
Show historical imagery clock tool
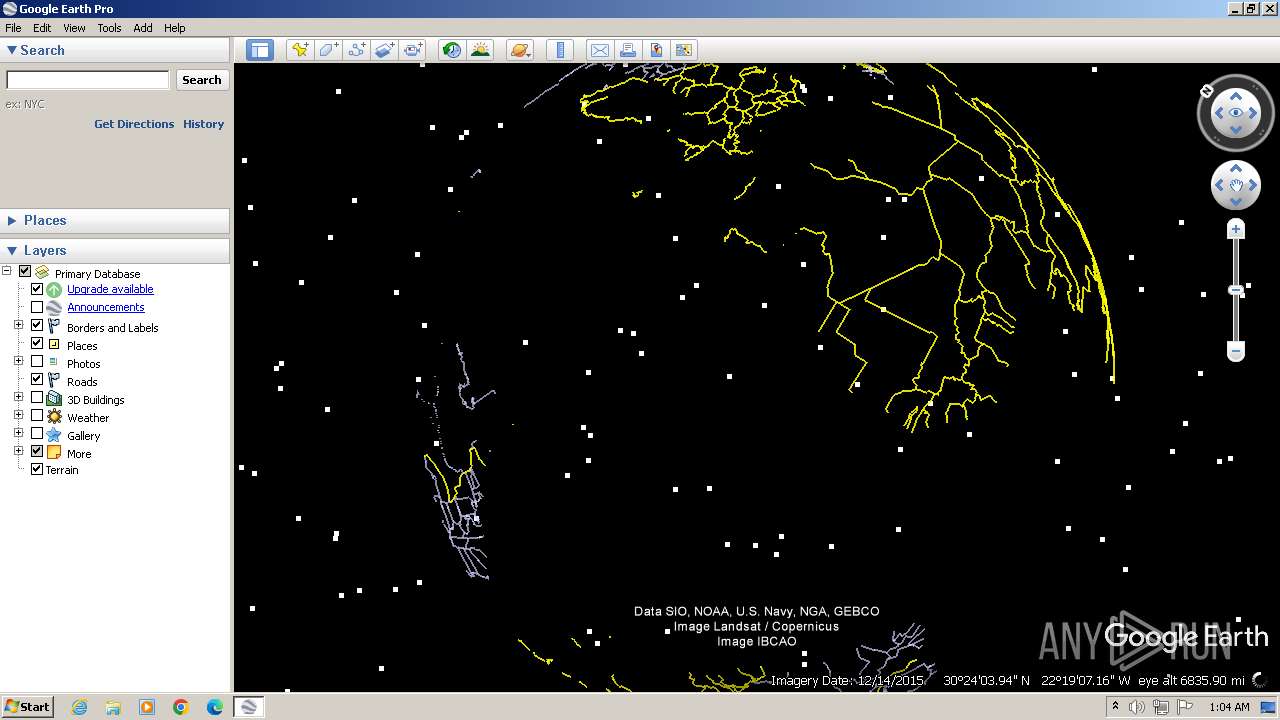coord(452,50)
